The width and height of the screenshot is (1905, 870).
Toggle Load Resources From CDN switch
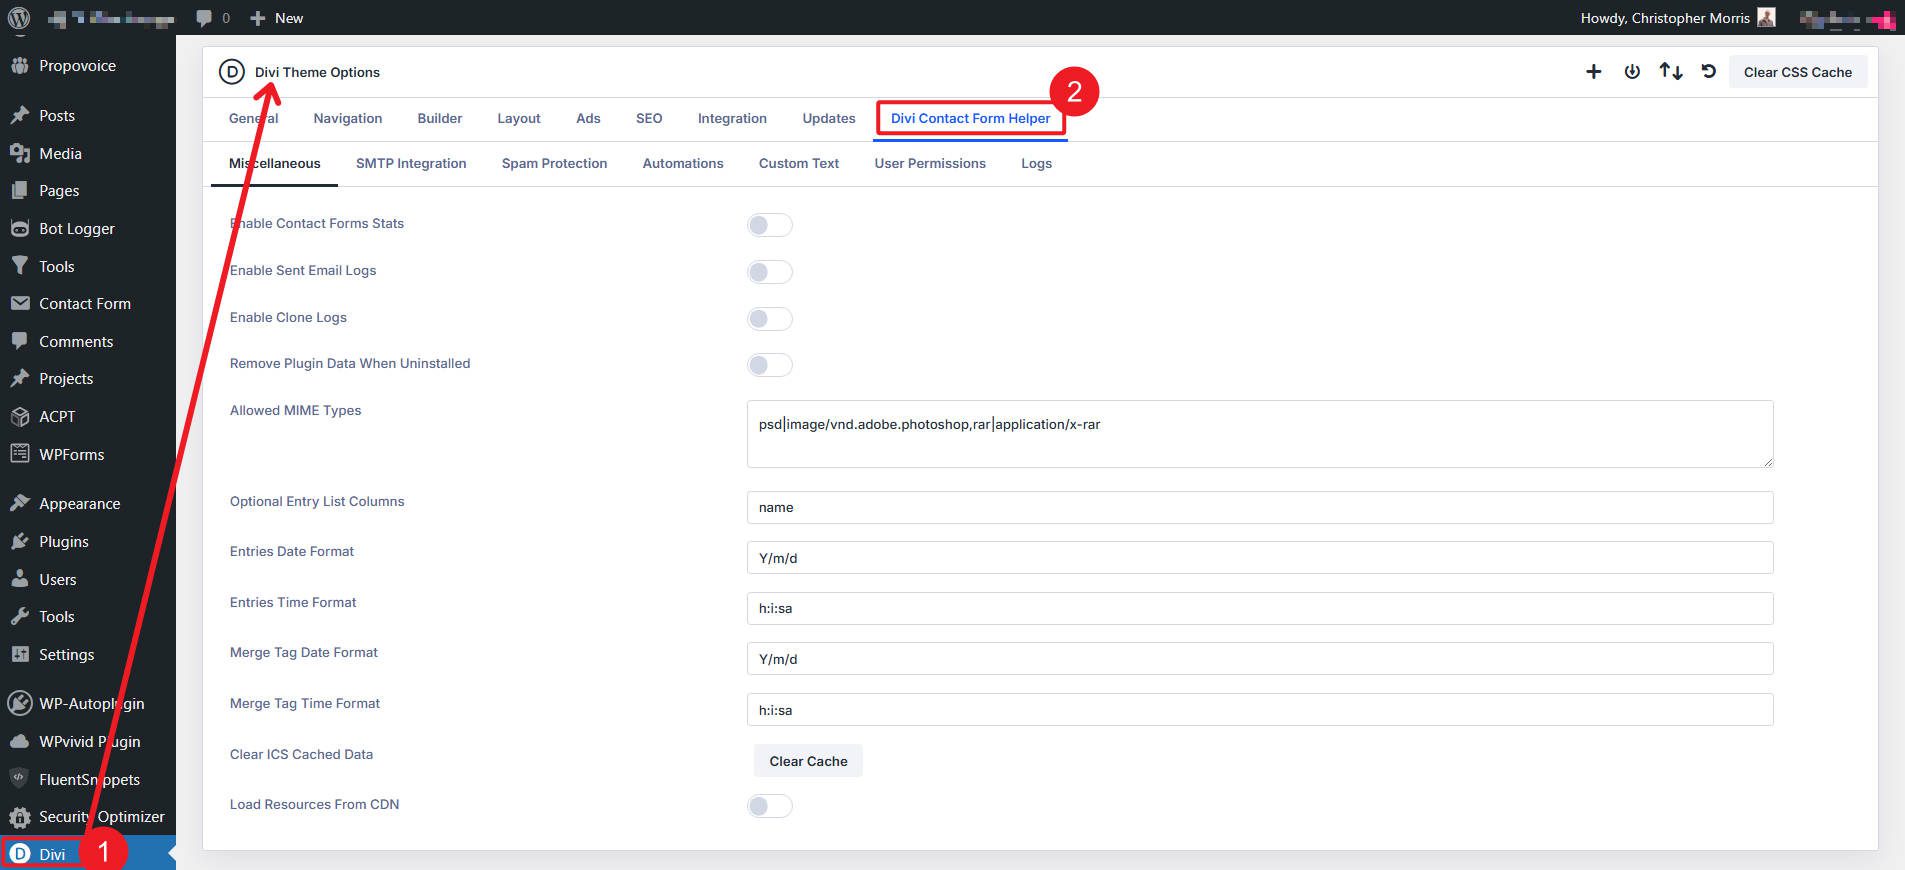pyautogui.click(x=770, y=806)
